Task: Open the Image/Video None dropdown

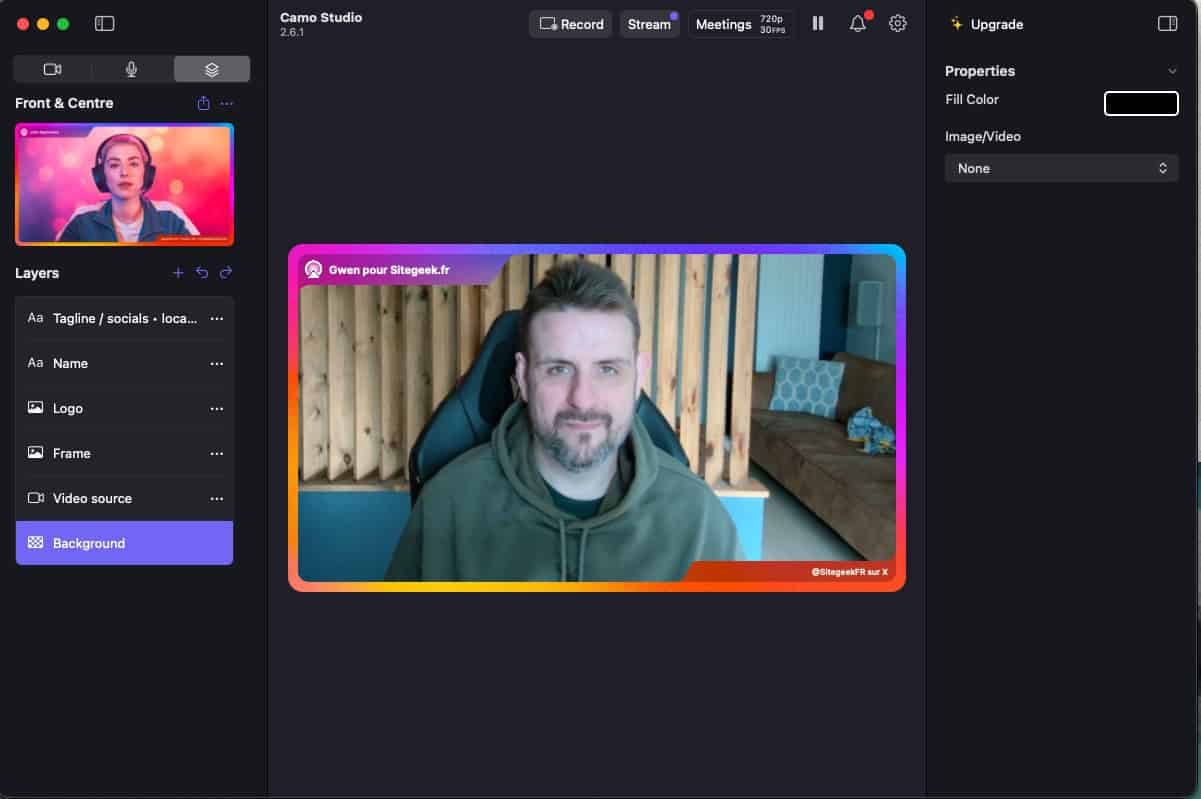Action: coord(1061,168)
